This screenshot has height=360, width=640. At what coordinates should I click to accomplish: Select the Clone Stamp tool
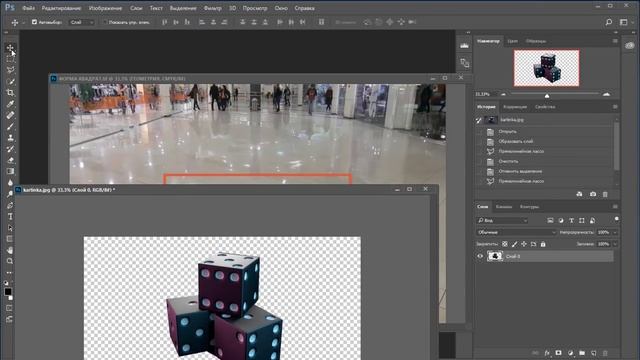[10, 138]
